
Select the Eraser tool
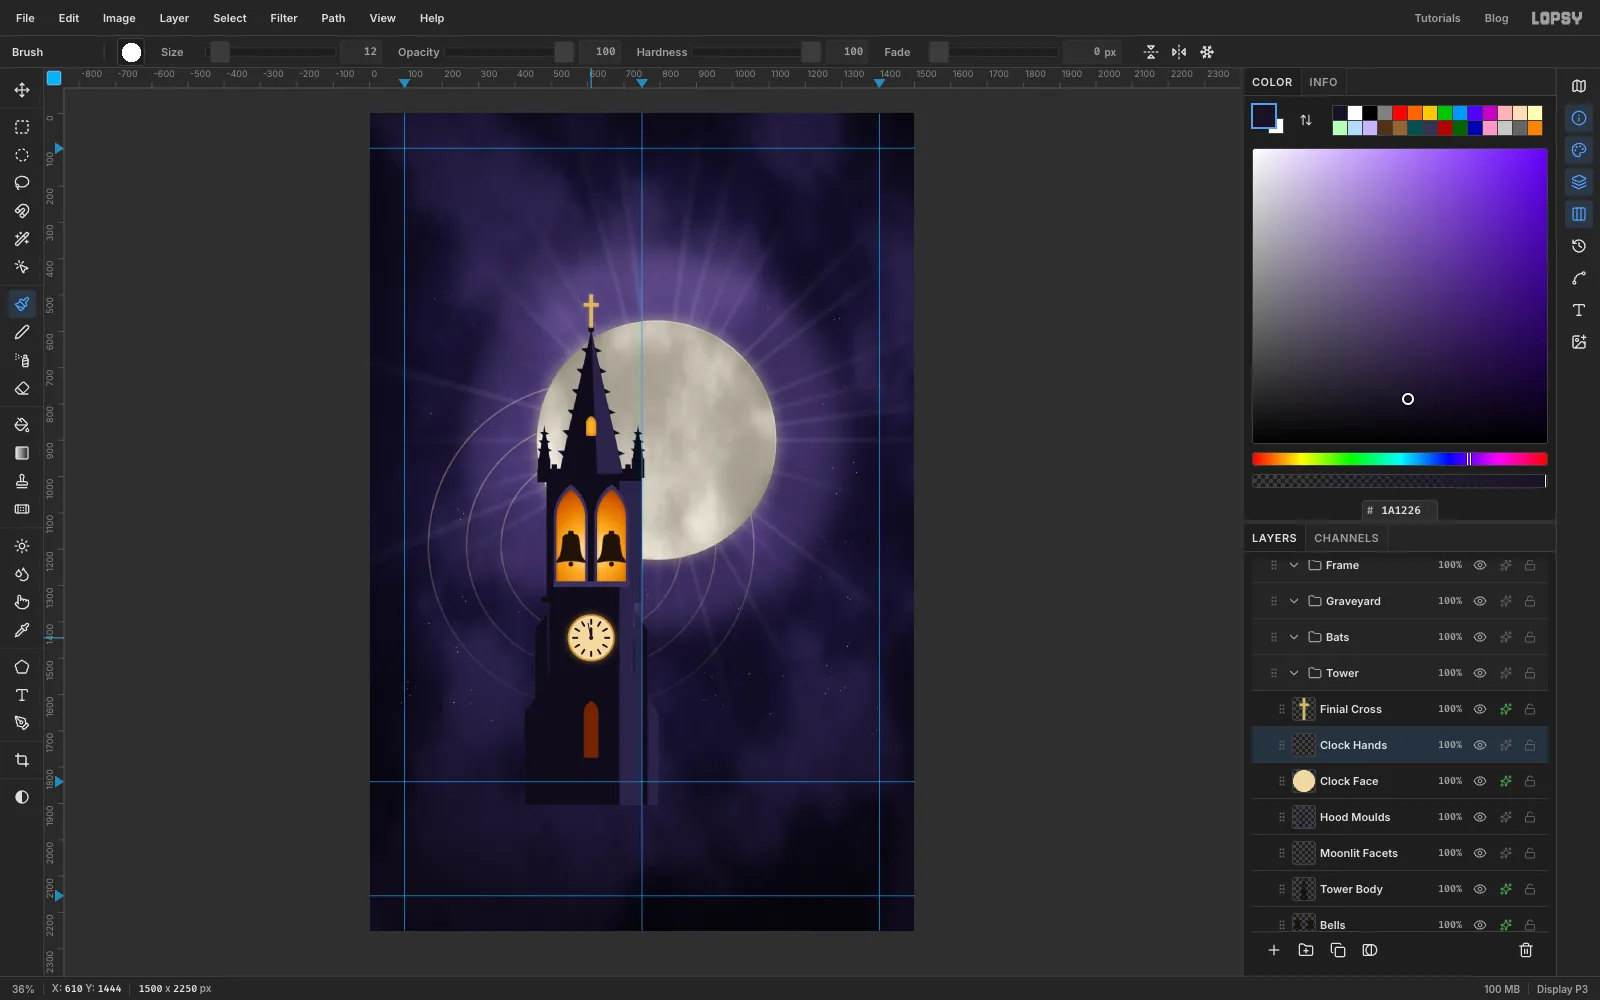click(x=22, y=388)
